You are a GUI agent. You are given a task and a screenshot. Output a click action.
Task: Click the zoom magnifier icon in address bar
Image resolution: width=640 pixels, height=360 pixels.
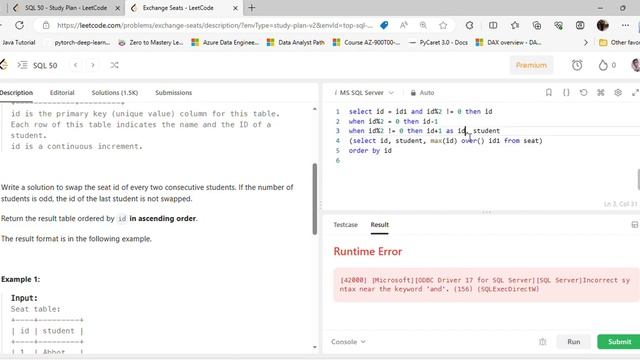click(423, 25)
